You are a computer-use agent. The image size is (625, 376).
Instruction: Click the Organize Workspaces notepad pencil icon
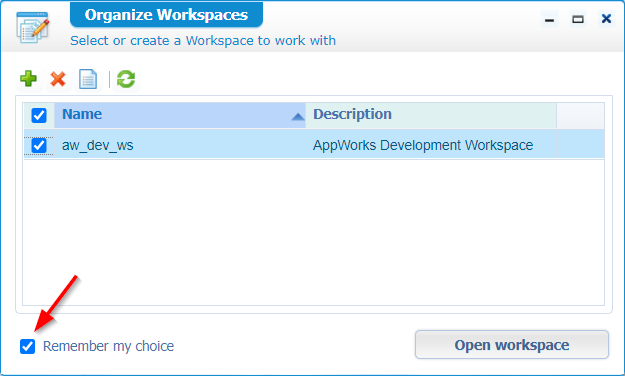[33, 27]
